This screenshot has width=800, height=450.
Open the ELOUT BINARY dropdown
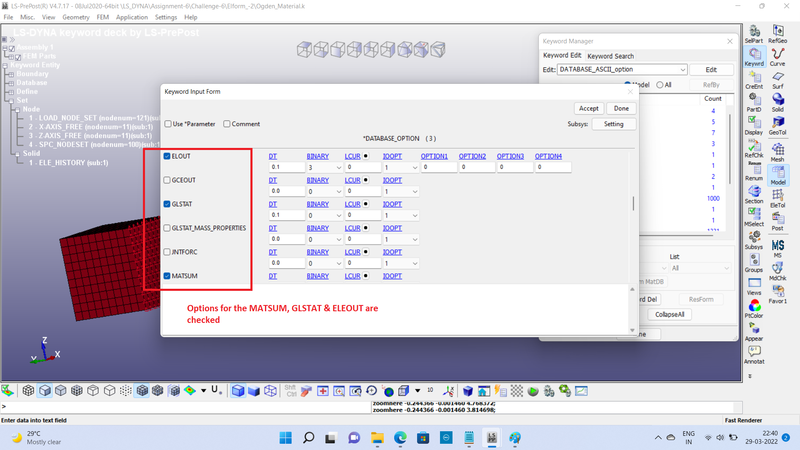coord(324,167)
